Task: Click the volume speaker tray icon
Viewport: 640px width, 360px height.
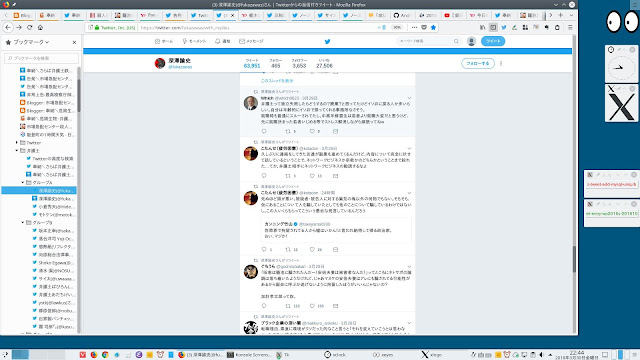Action: (542, 355)
